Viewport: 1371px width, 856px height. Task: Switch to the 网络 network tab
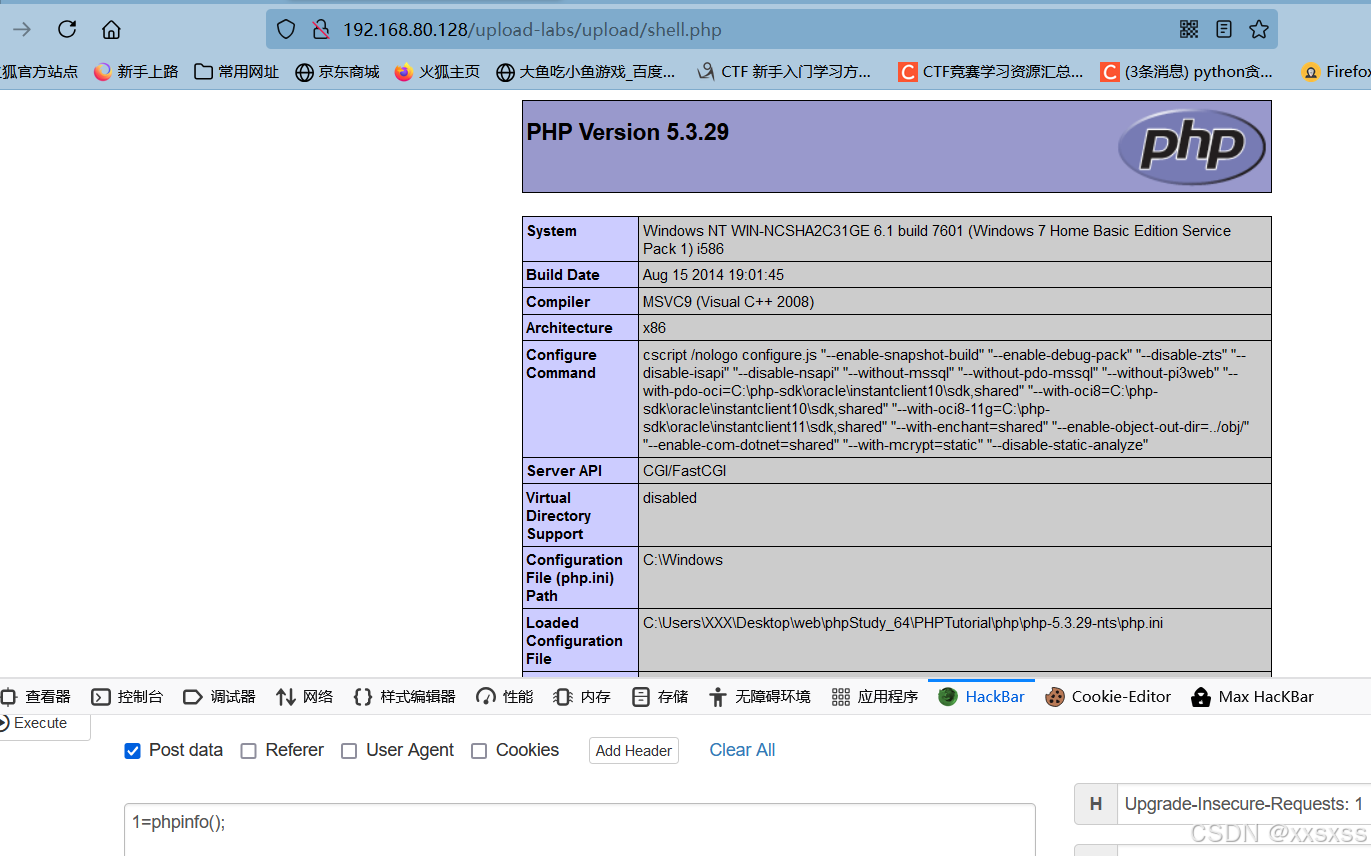click(305, 697)
